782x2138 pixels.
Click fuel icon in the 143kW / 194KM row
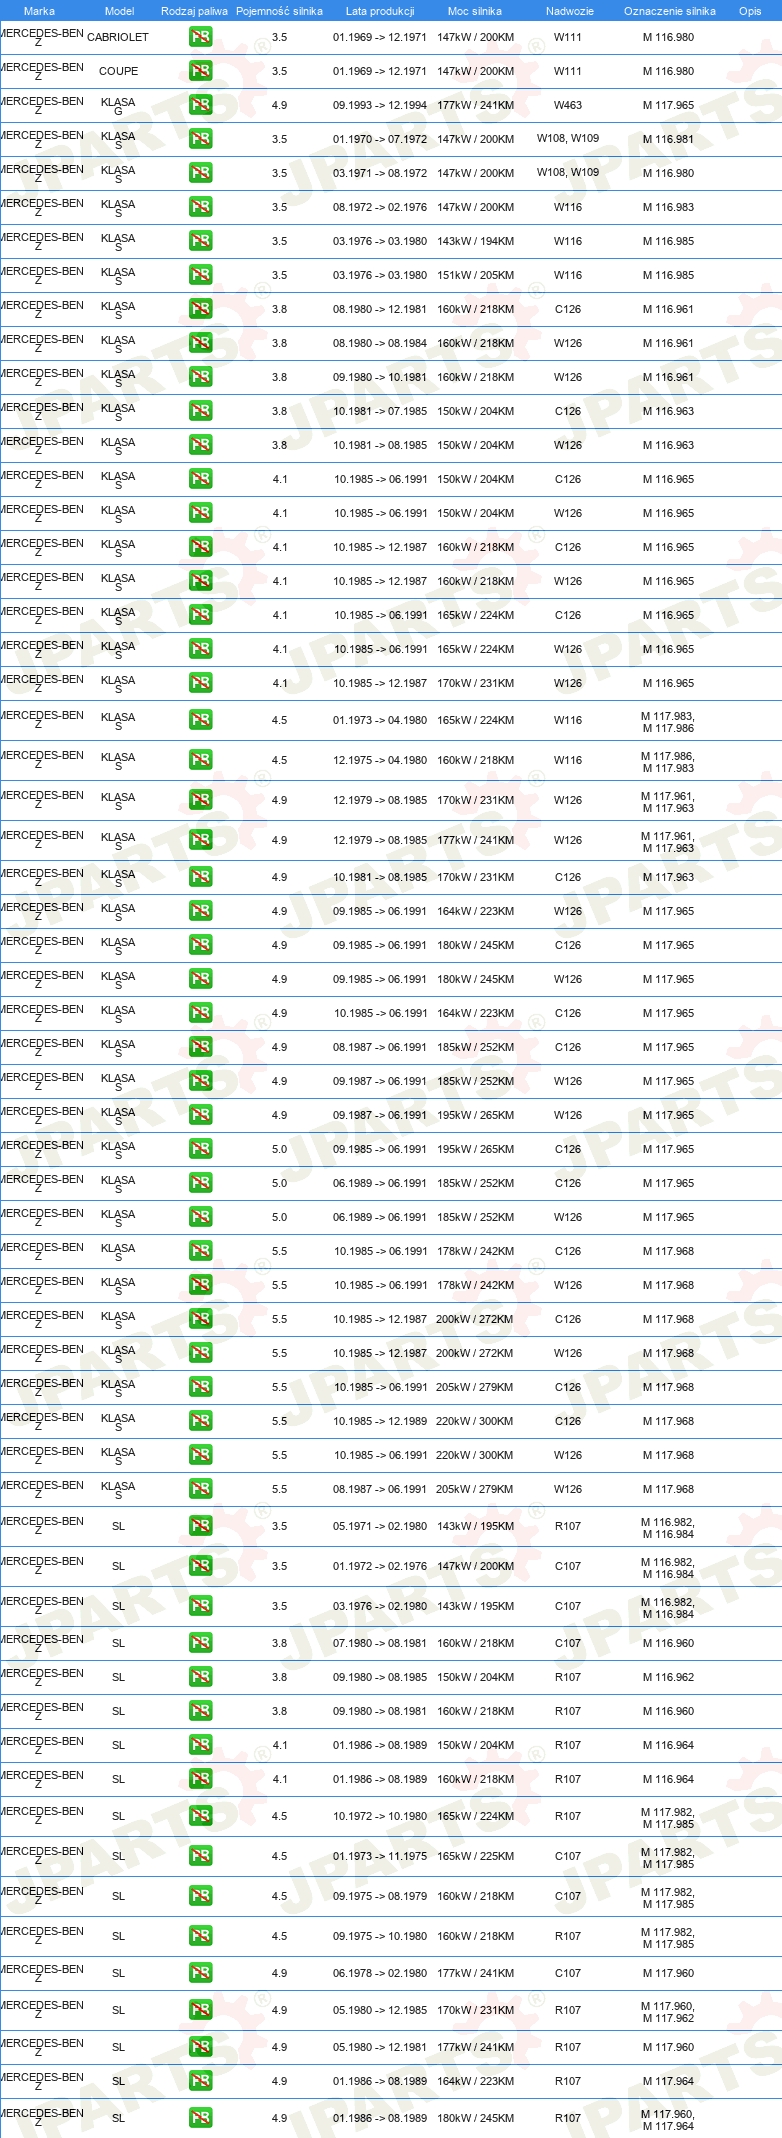pos(201,241)
